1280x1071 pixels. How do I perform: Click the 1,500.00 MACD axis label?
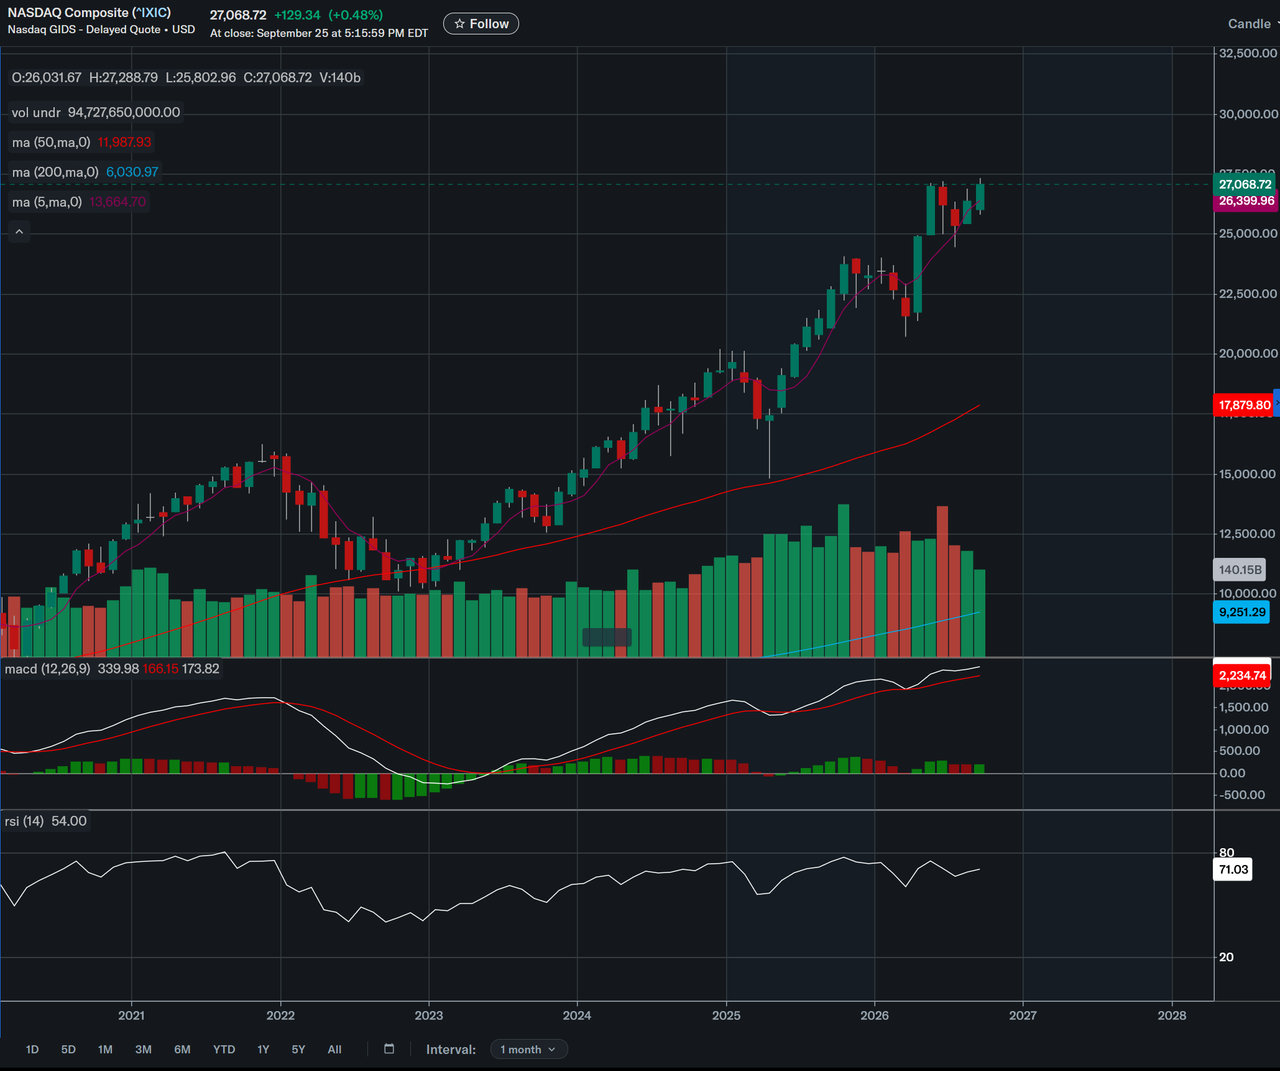tap(1243, 707)
